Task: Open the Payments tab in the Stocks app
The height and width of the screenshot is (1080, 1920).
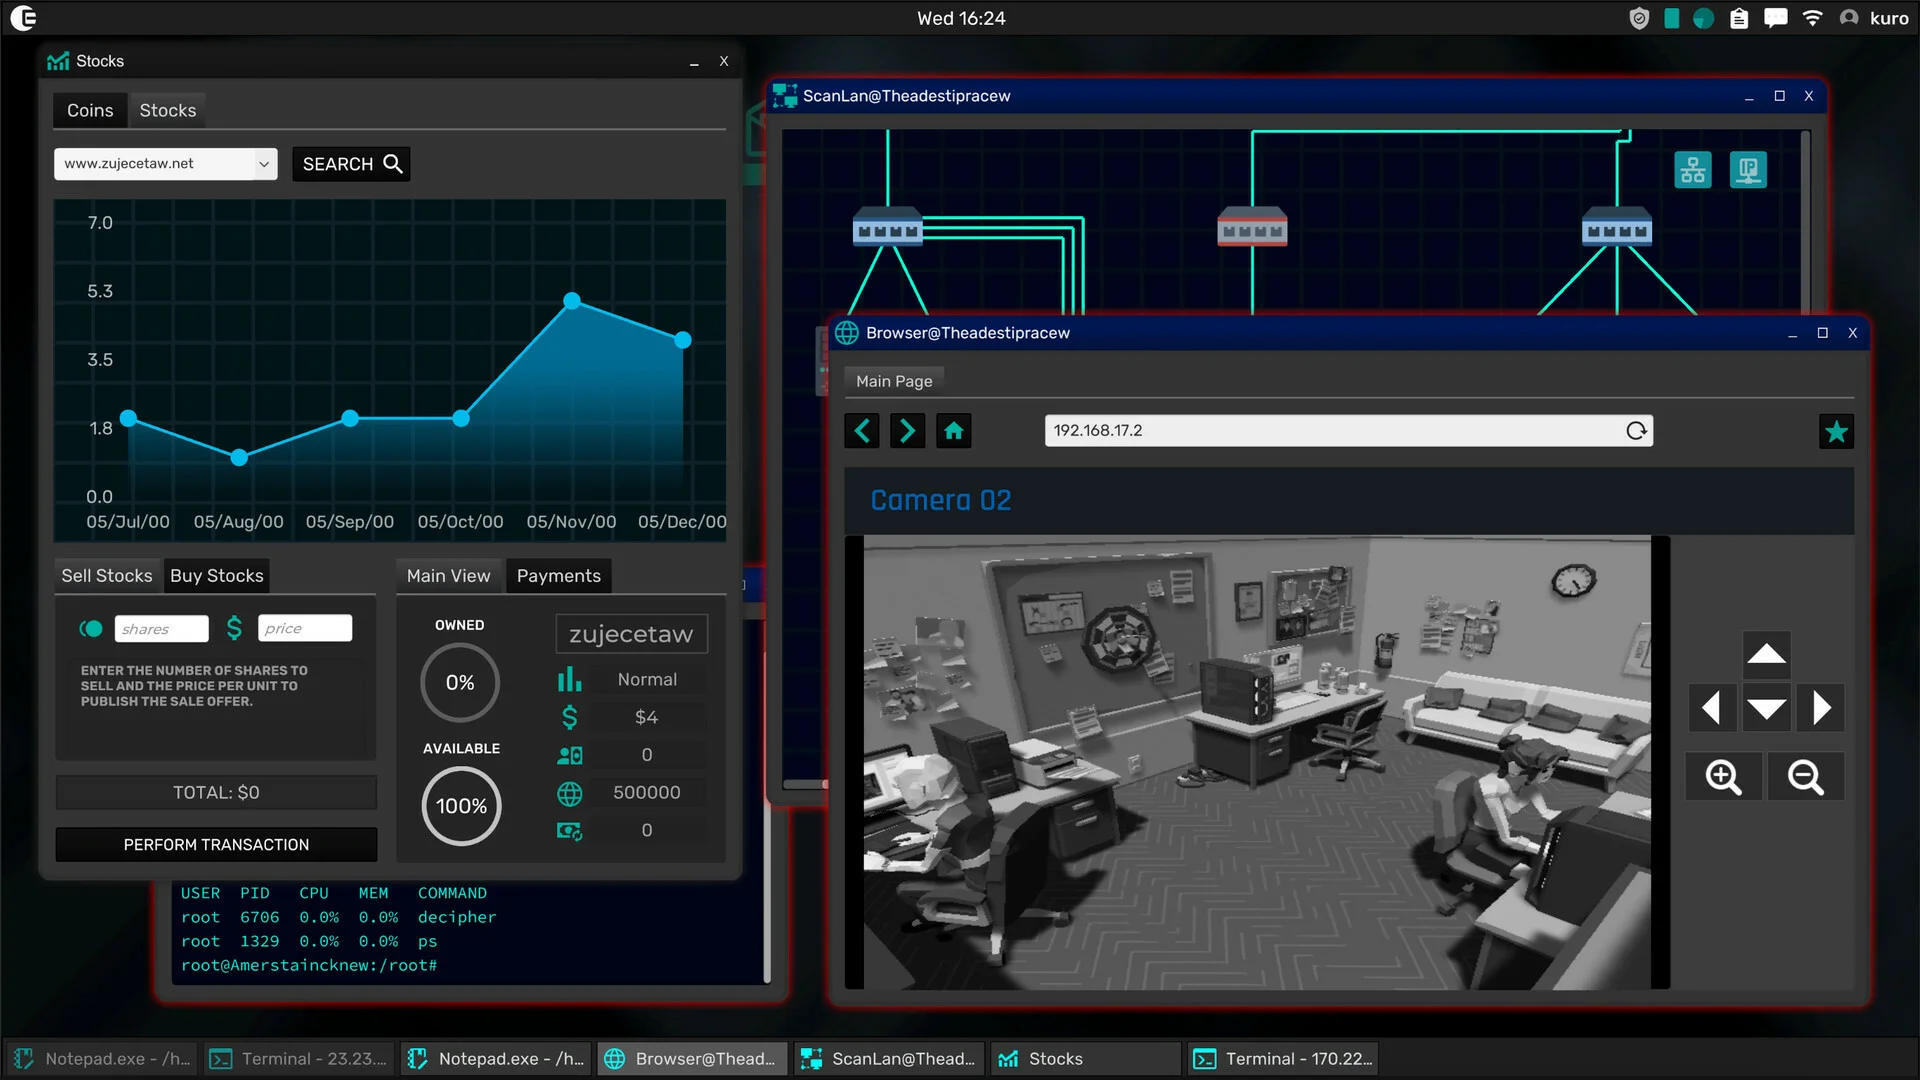Action: [558, 575]
